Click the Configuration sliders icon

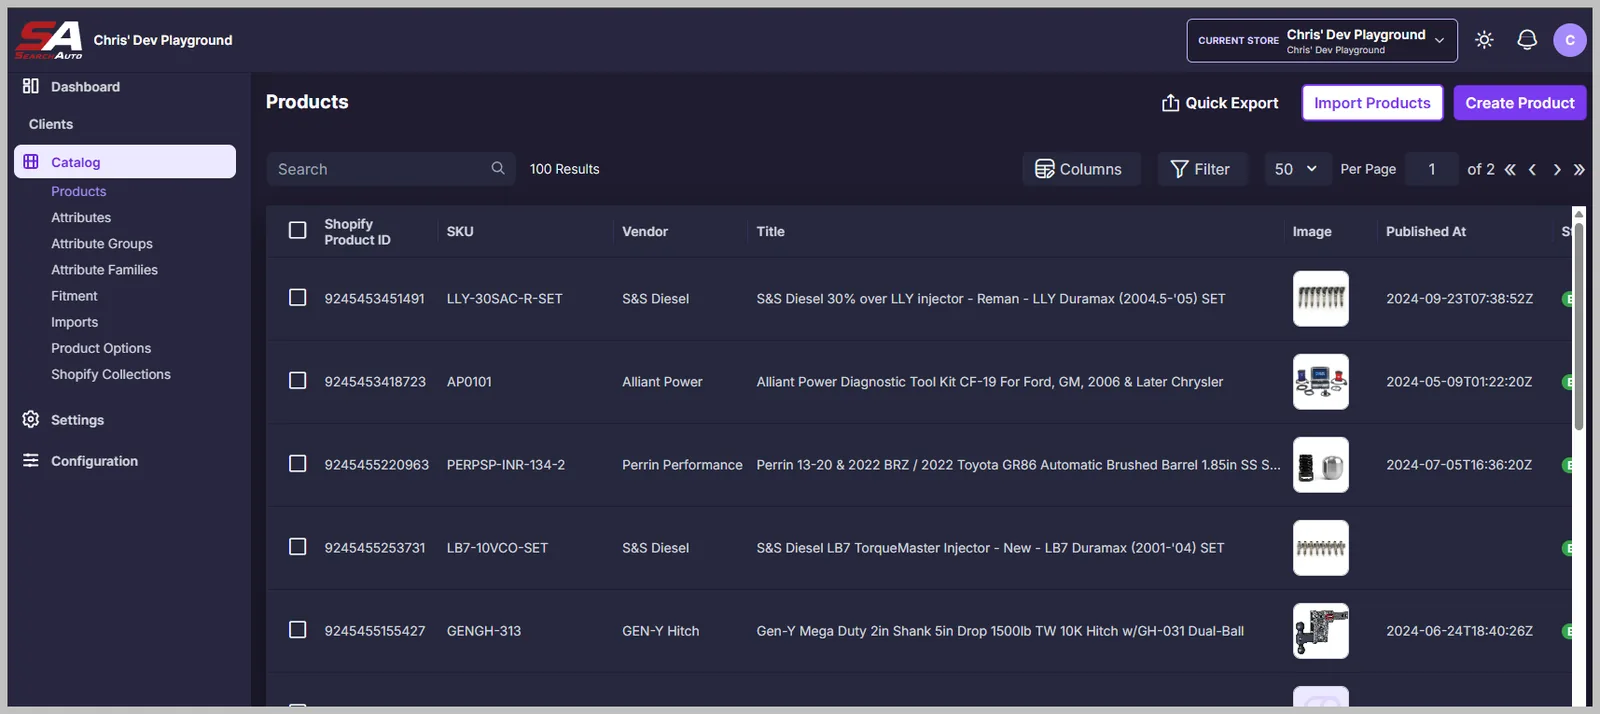pos(31,460)
